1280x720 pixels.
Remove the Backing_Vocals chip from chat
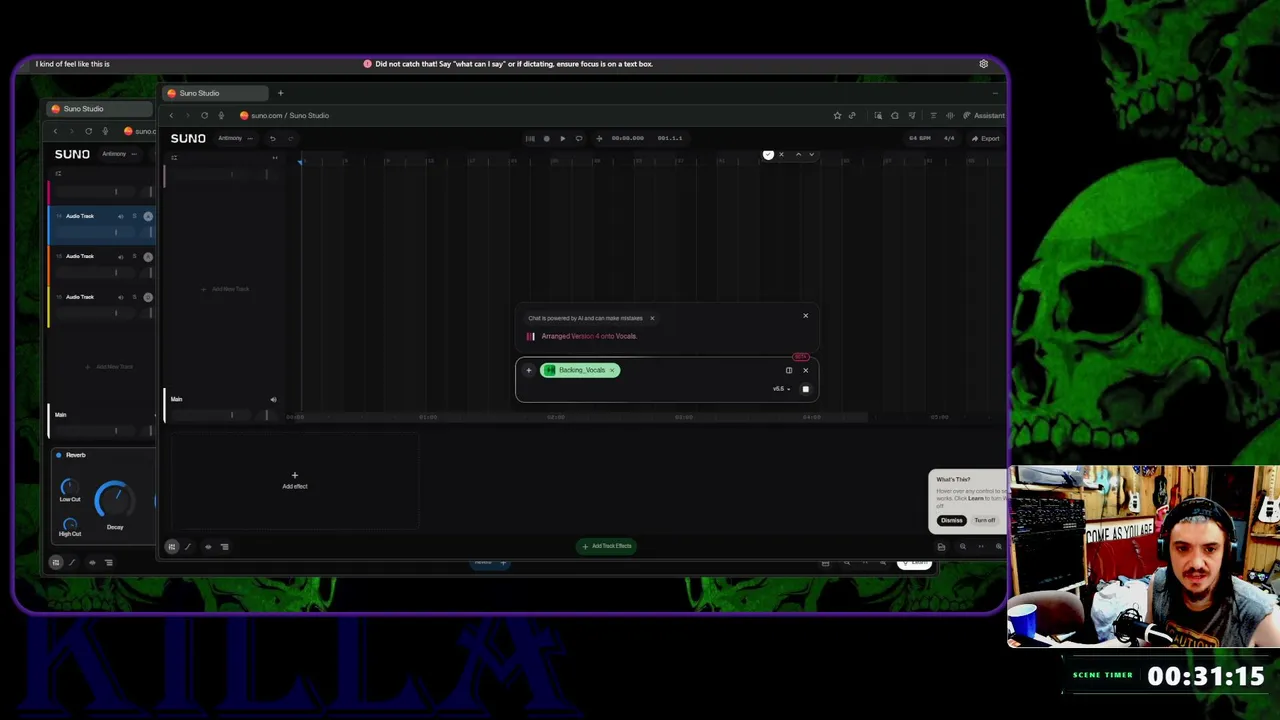click(x=612, y=370)
